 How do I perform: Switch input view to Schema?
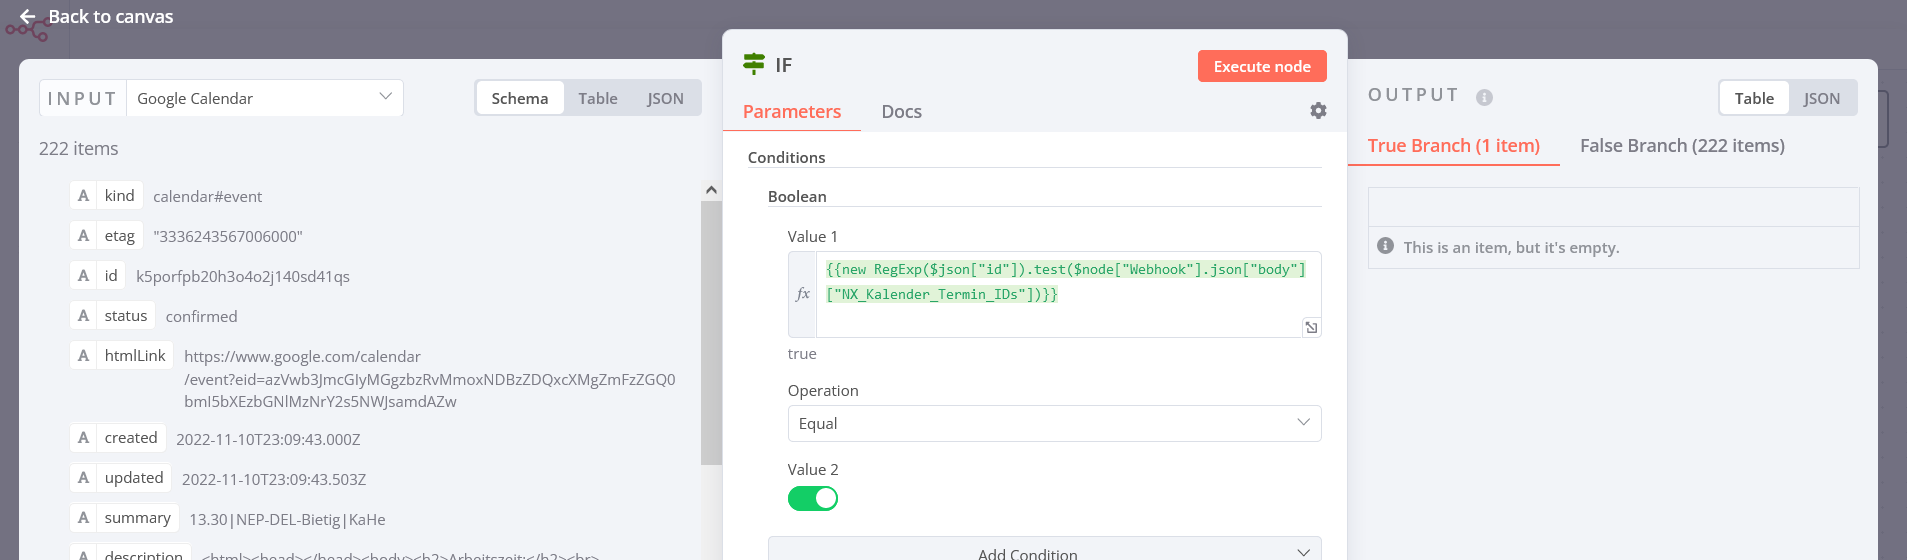(x=519, y=98)
